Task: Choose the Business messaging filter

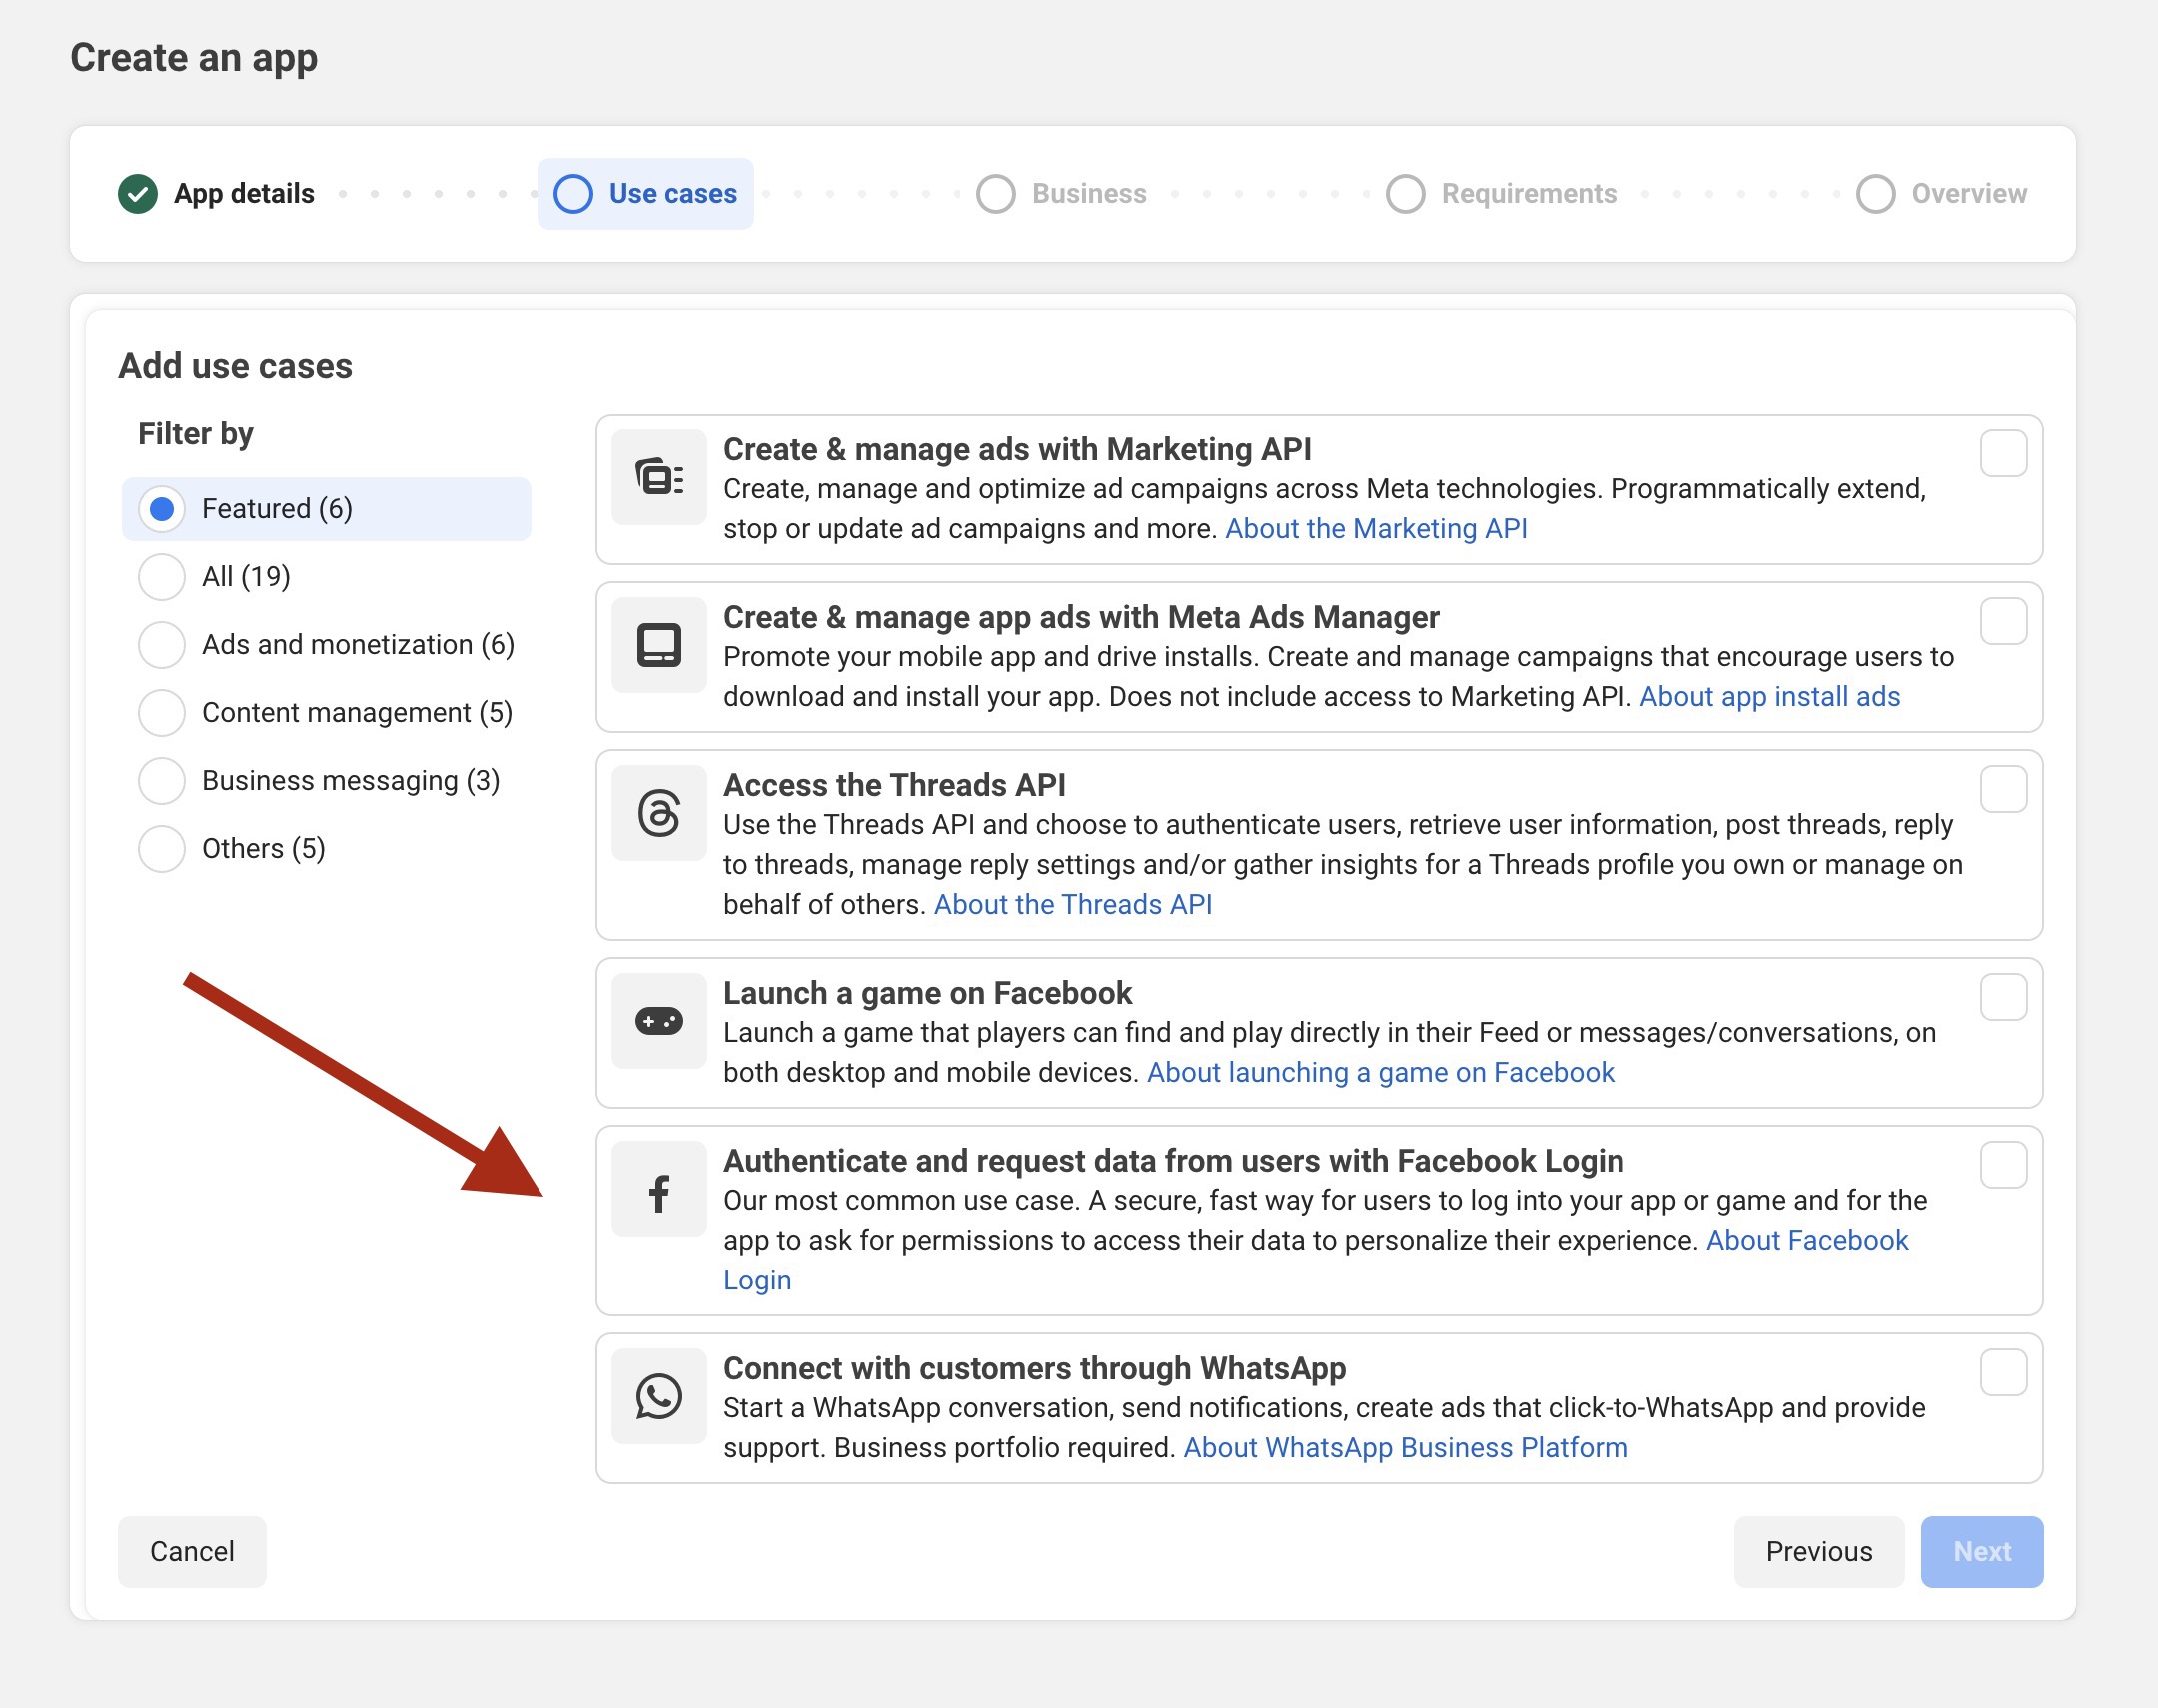Action: [162, 781]
